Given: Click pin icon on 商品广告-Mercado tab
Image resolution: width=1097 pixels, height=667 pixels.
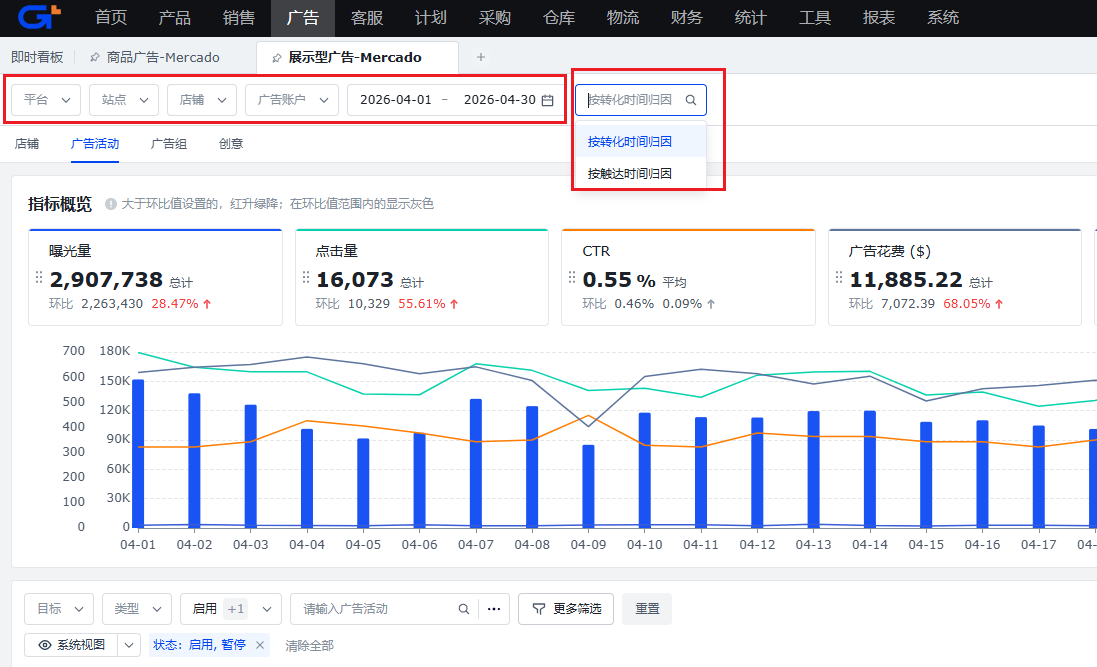Looking at the screenshot, I should tap(94, 57).
